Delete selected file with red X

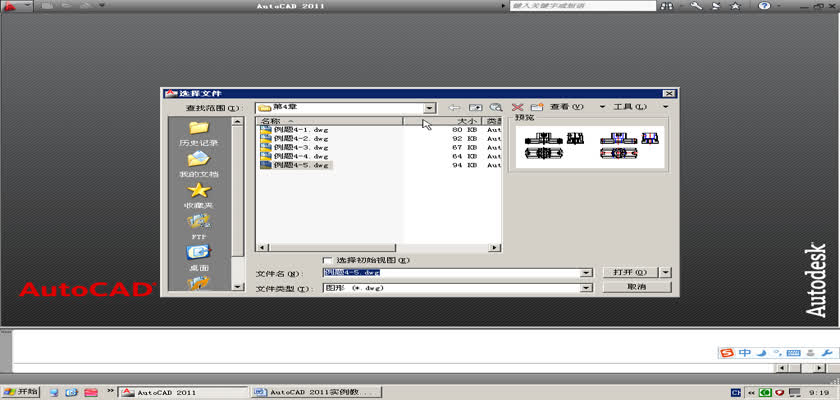tap(517, 108)
